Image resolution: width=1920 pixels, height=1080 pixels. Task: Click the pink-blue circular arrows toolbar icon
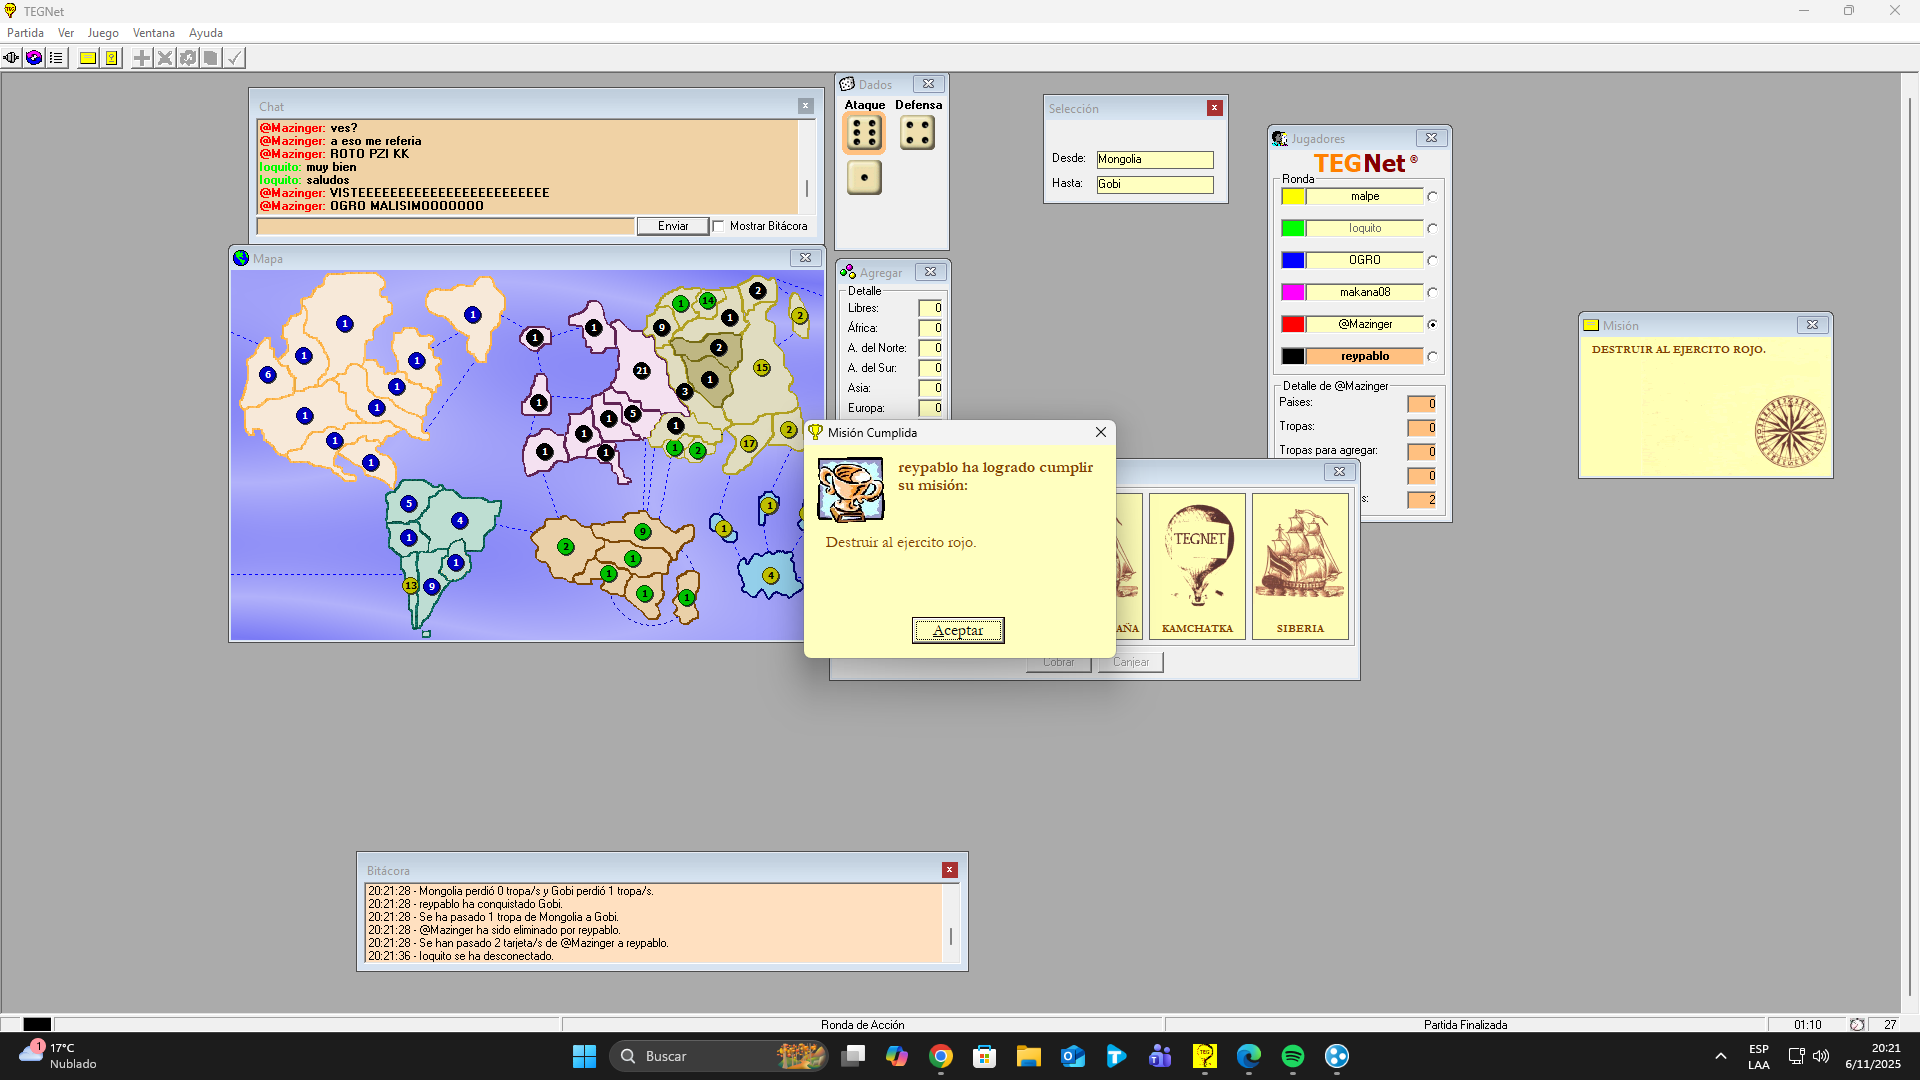click(34, 58)
